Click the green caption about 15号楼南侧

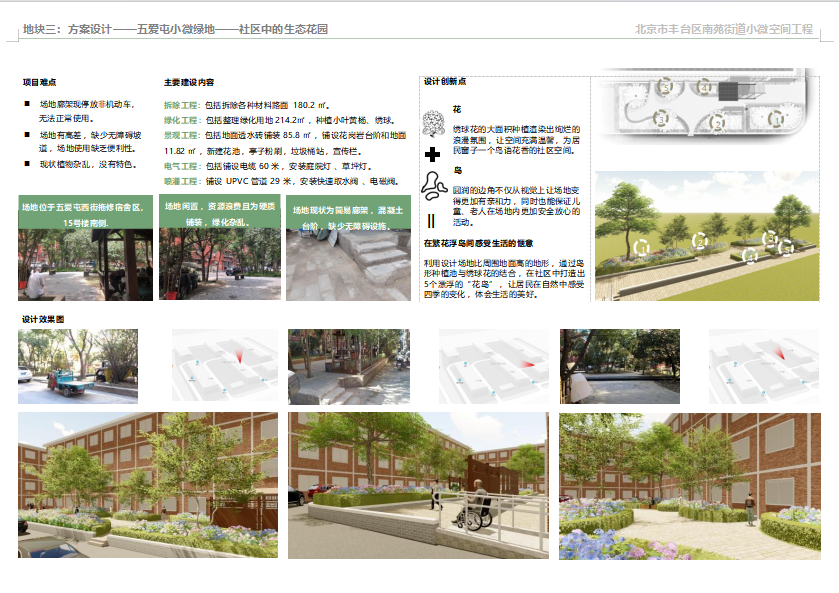(86, 214)
